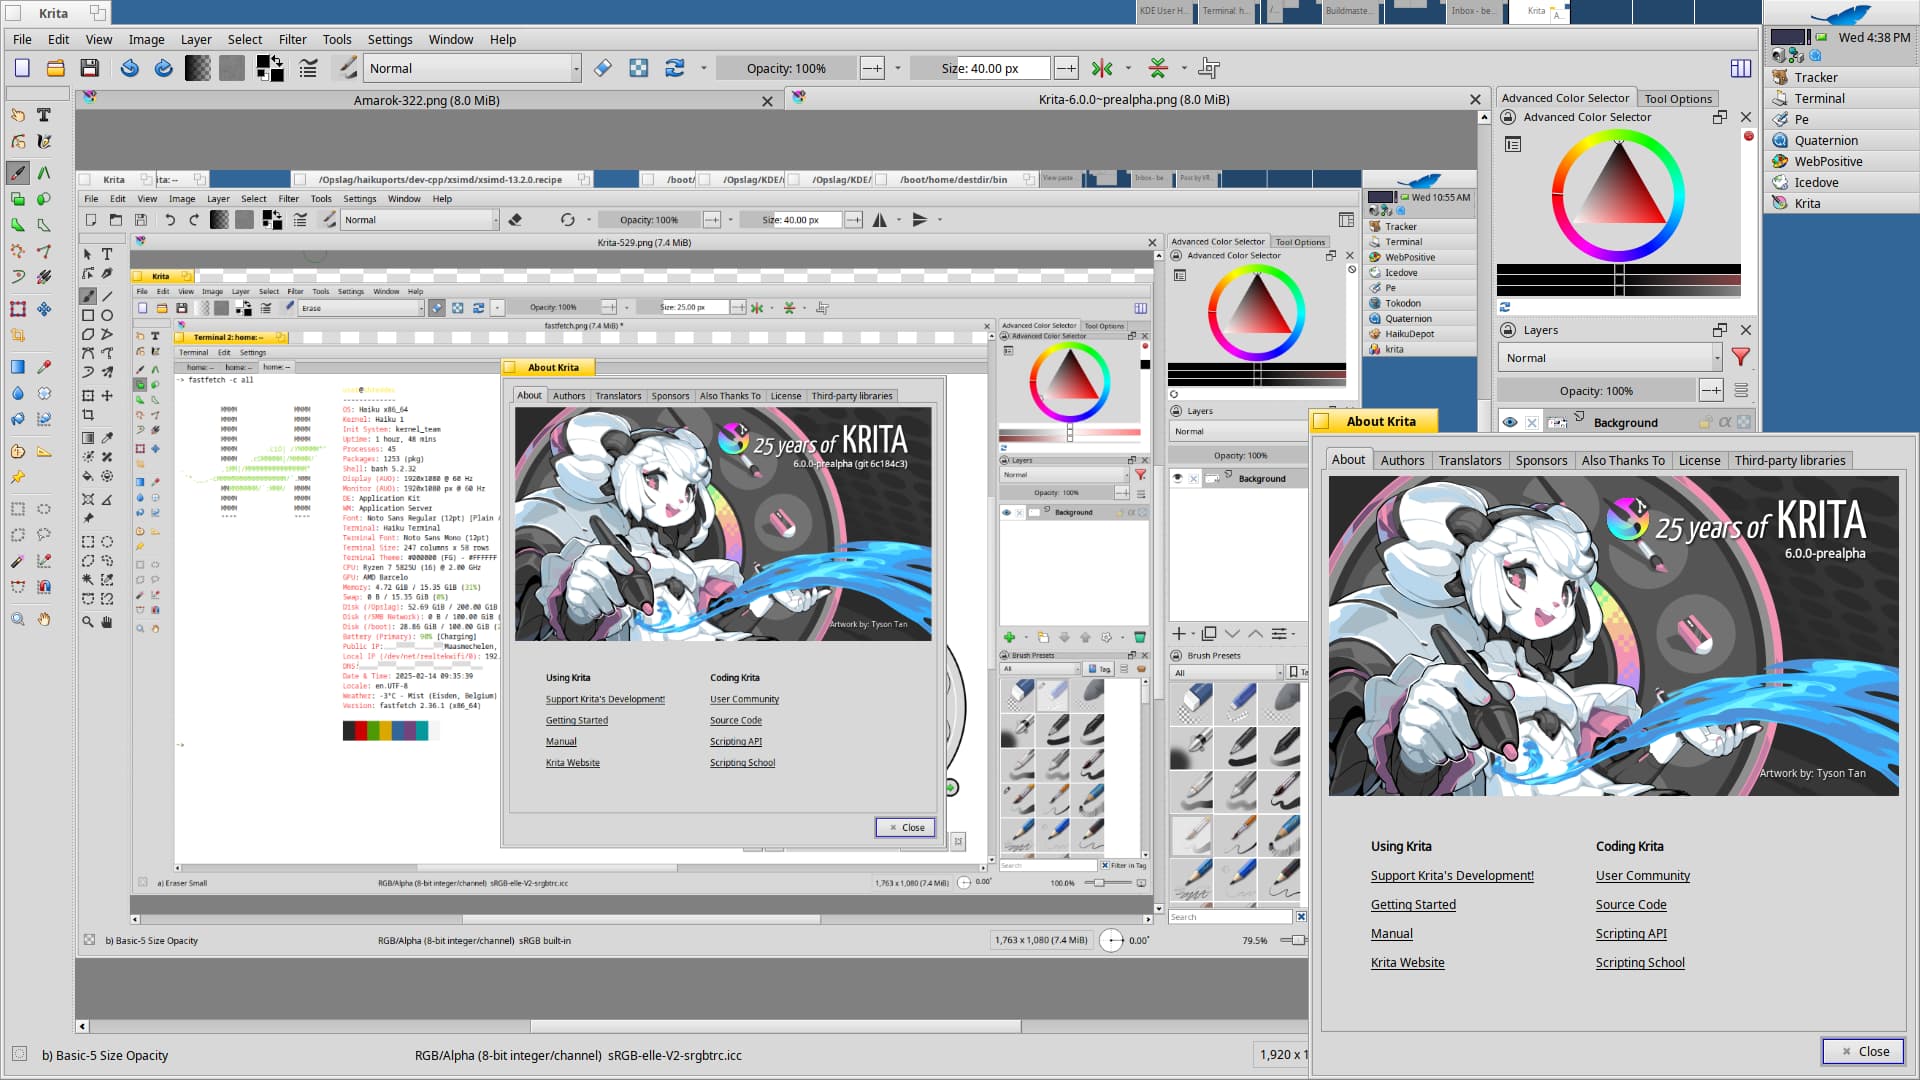Open the Filter menu
Viewport: 1920px width, 1080px height.
tap(292, 39)
